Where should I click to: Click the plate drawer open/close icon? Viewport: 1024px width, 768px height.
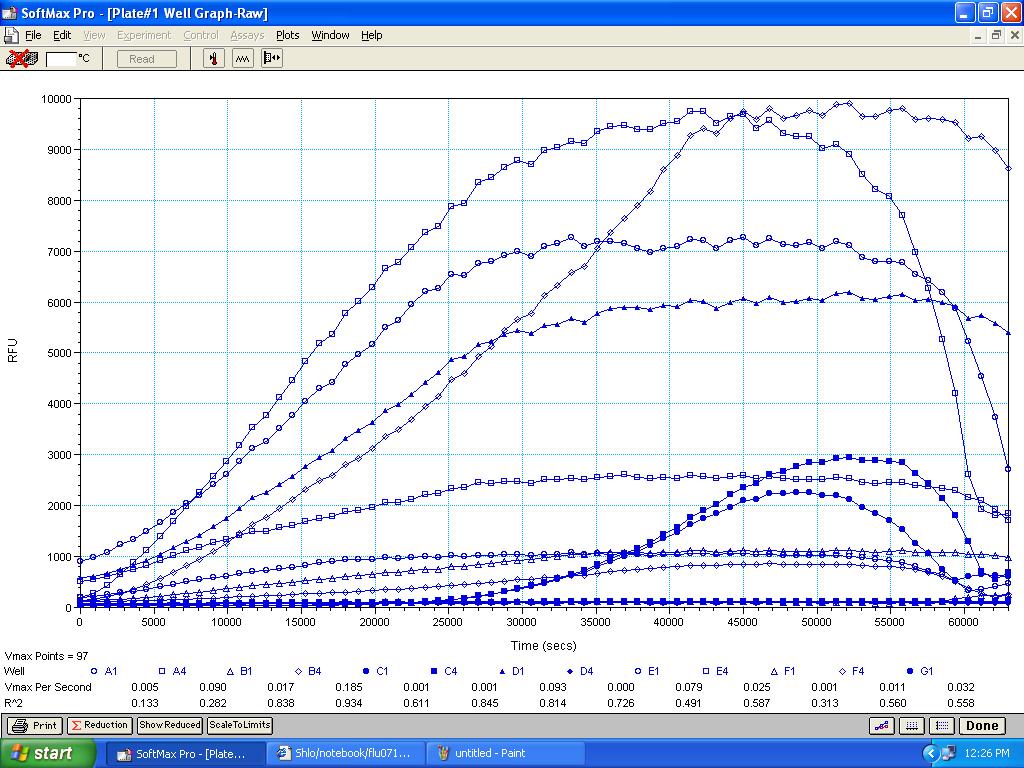(272, 59)
